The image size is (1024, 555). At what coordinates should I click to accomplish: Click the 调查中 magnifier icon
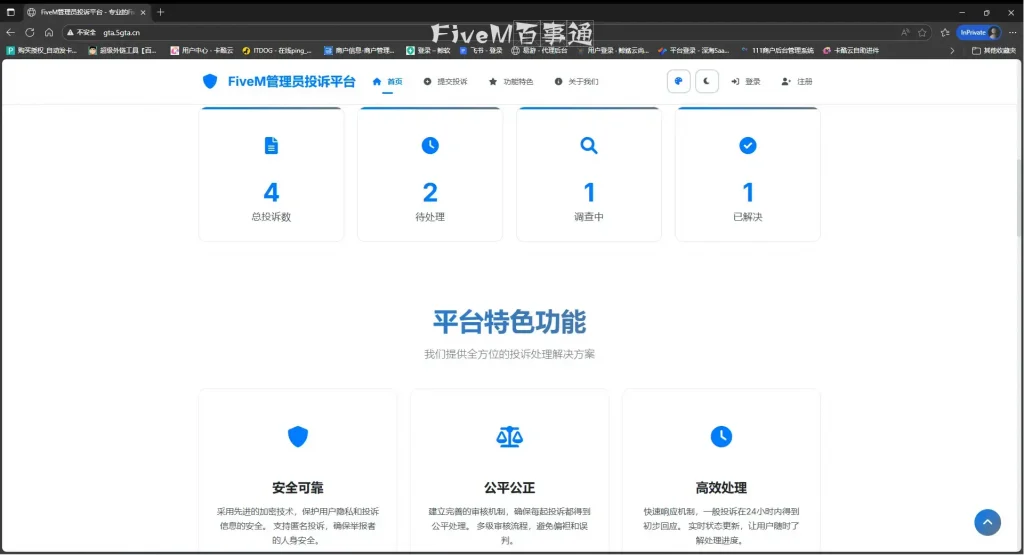click(589, 146)
